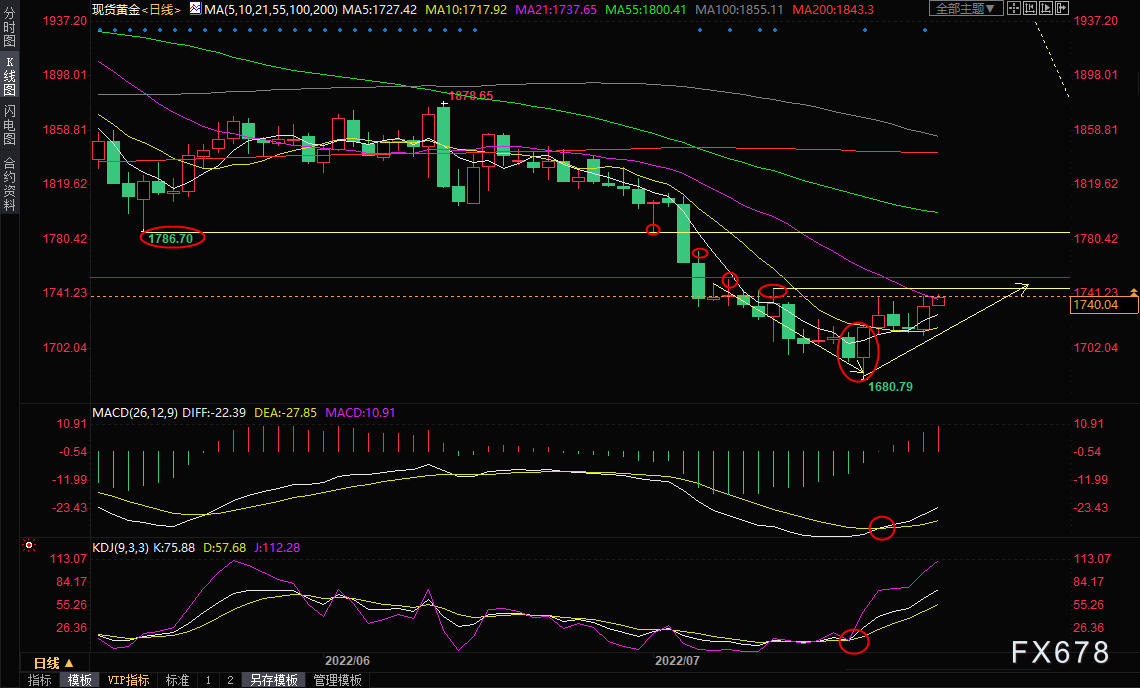Screen dimensions: 1140x688
Task: Select the 标准 template
Action: (x=177, y=680)
